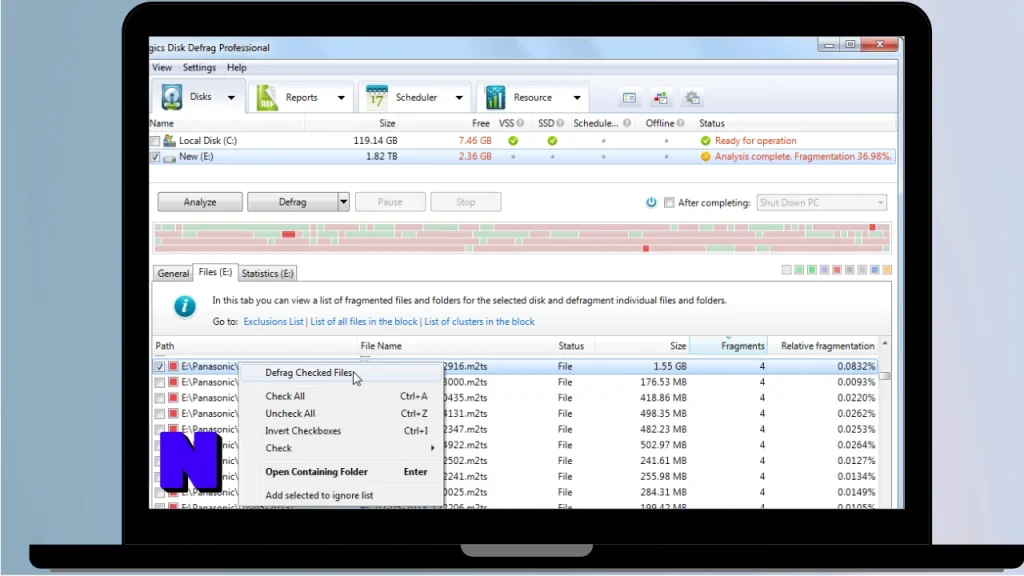Click the purple legend color swatch
The image size is (1024, 576).
[x=824, y=270]
